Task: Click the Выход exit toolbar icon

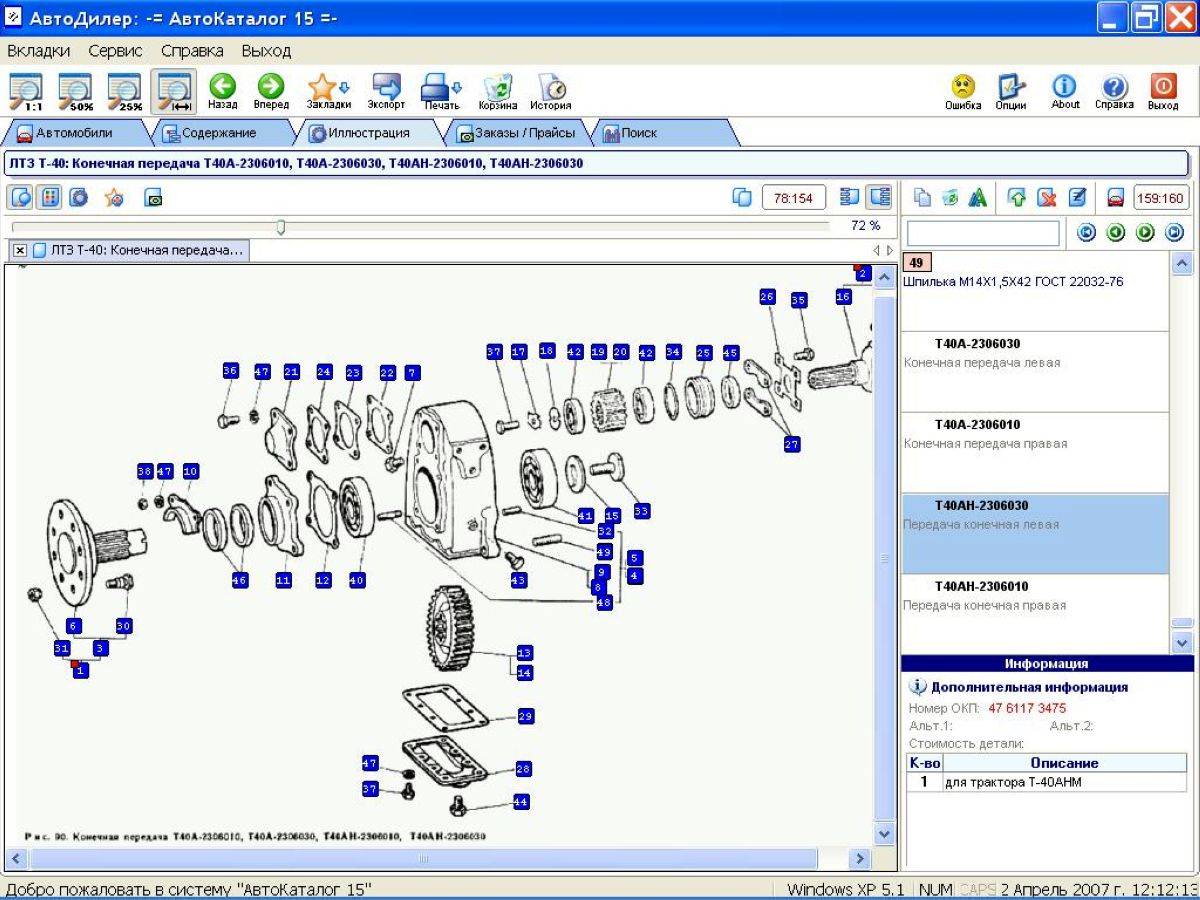Action: click(1163, 91)
